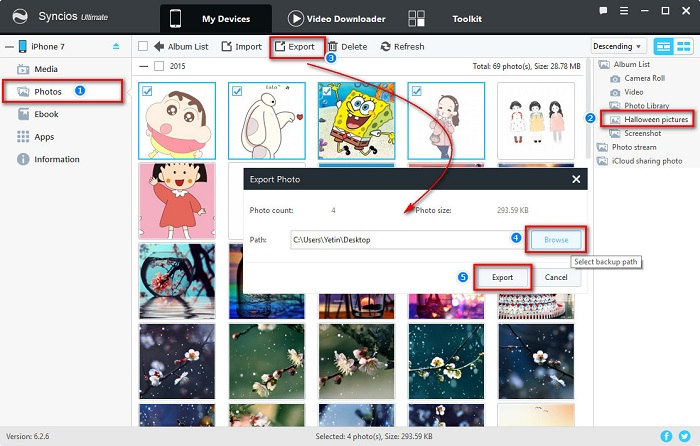Image resolution: width=700 pixels, height=446 pixels.
Task: Open the hamburger menu in the title bar
Action: tap(624, 11)
